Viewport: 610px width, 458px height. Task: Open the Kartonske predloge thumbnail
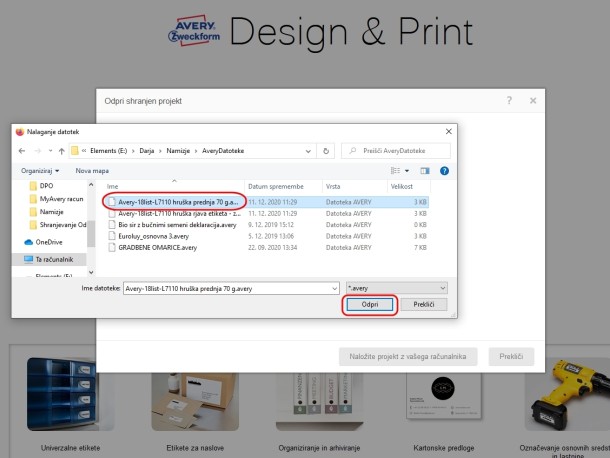tap(443, 397)
